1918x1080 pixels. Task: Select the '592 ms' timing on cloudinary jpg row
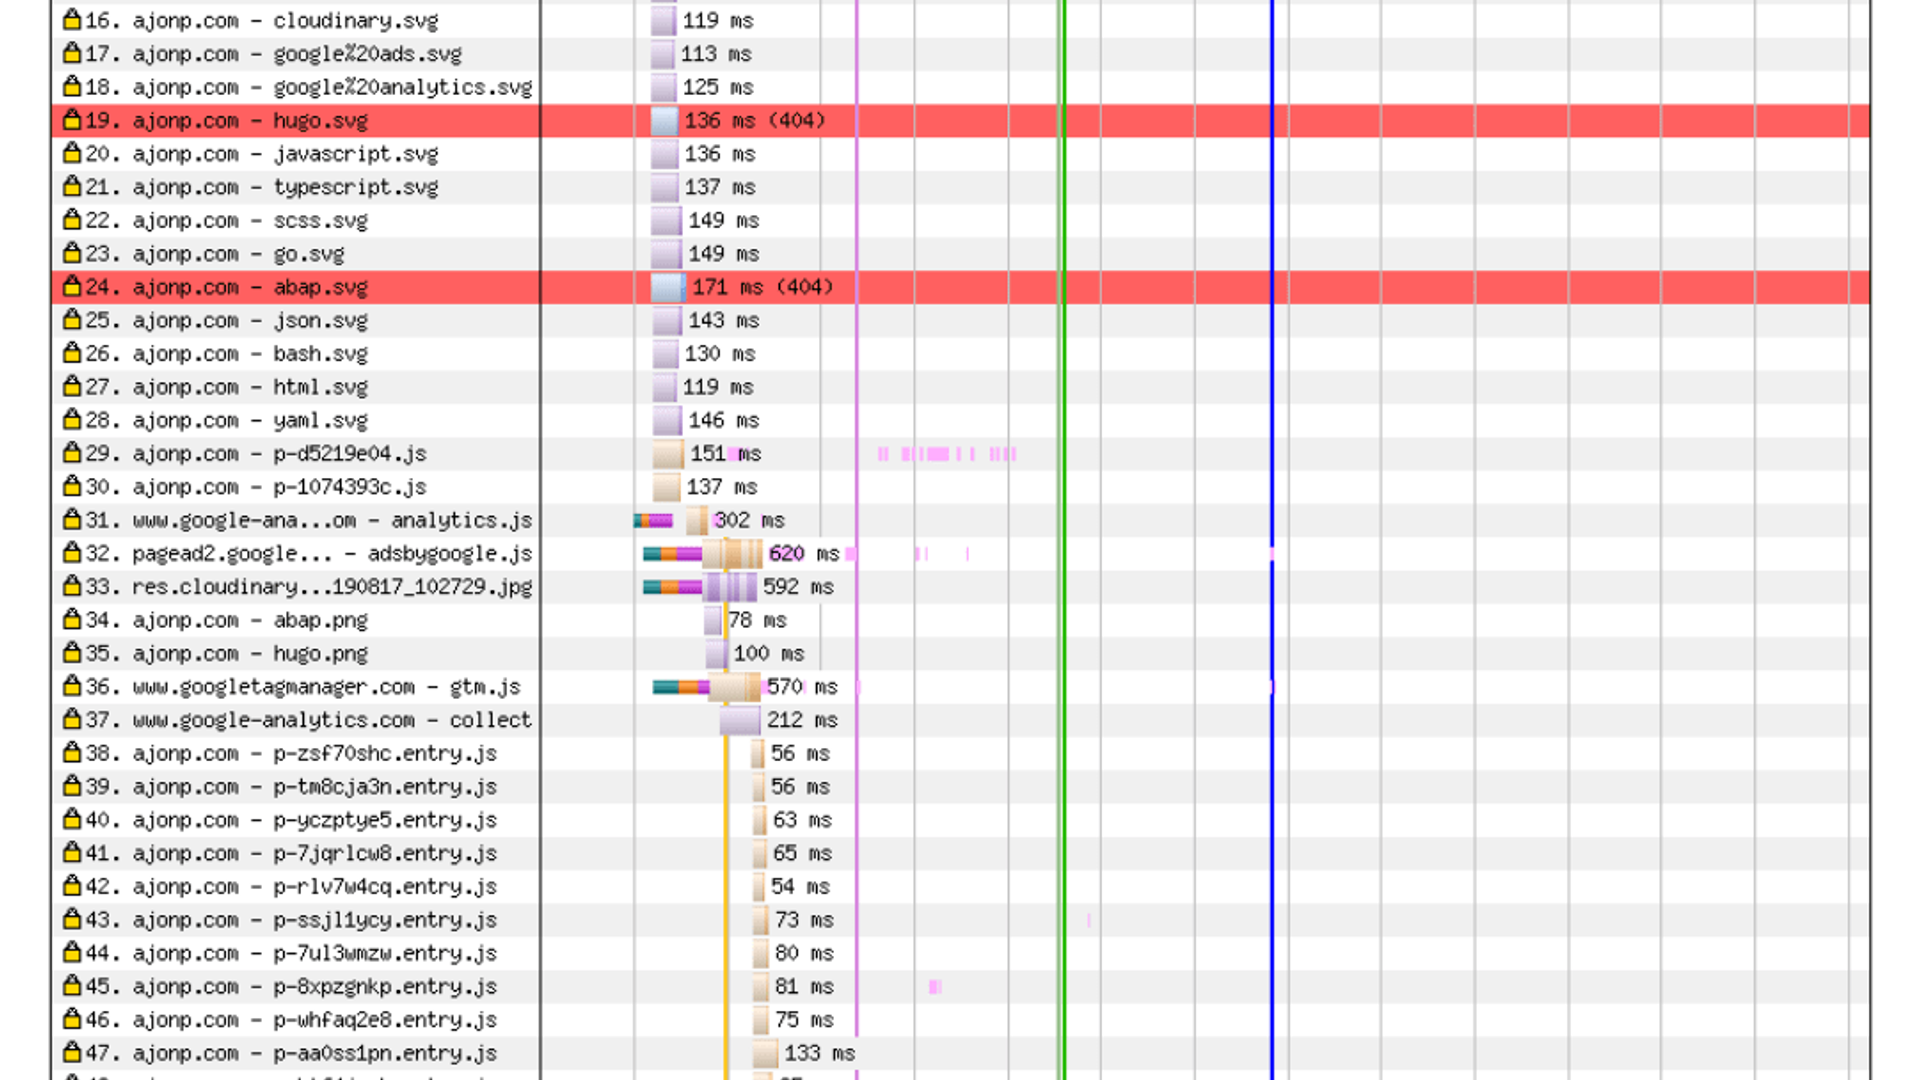[798, 587]
